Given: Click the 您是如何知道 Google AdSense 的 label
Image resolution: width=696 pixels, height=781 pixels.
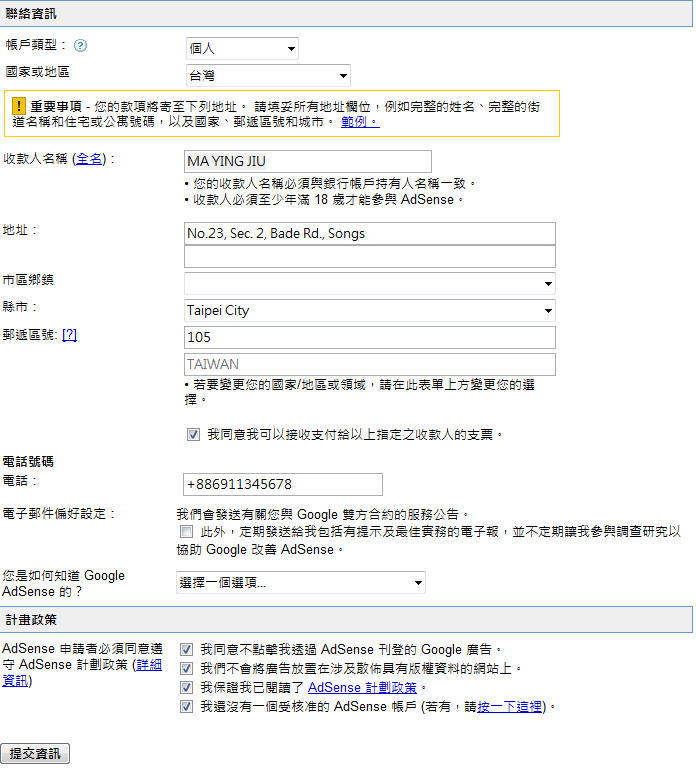Looking at the screenshot, I should (x=63, y=583).
